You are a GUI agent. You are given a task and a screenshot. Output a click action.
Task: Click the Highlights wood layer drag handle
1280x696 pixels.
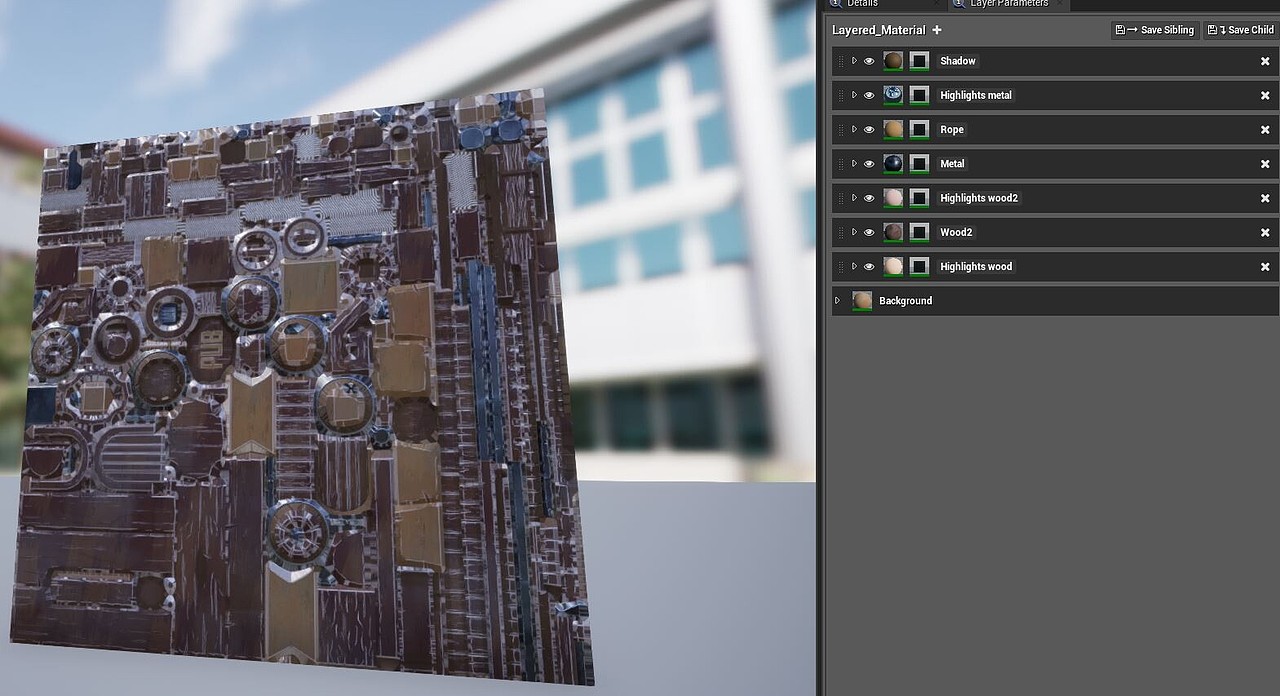coord(840,266)
